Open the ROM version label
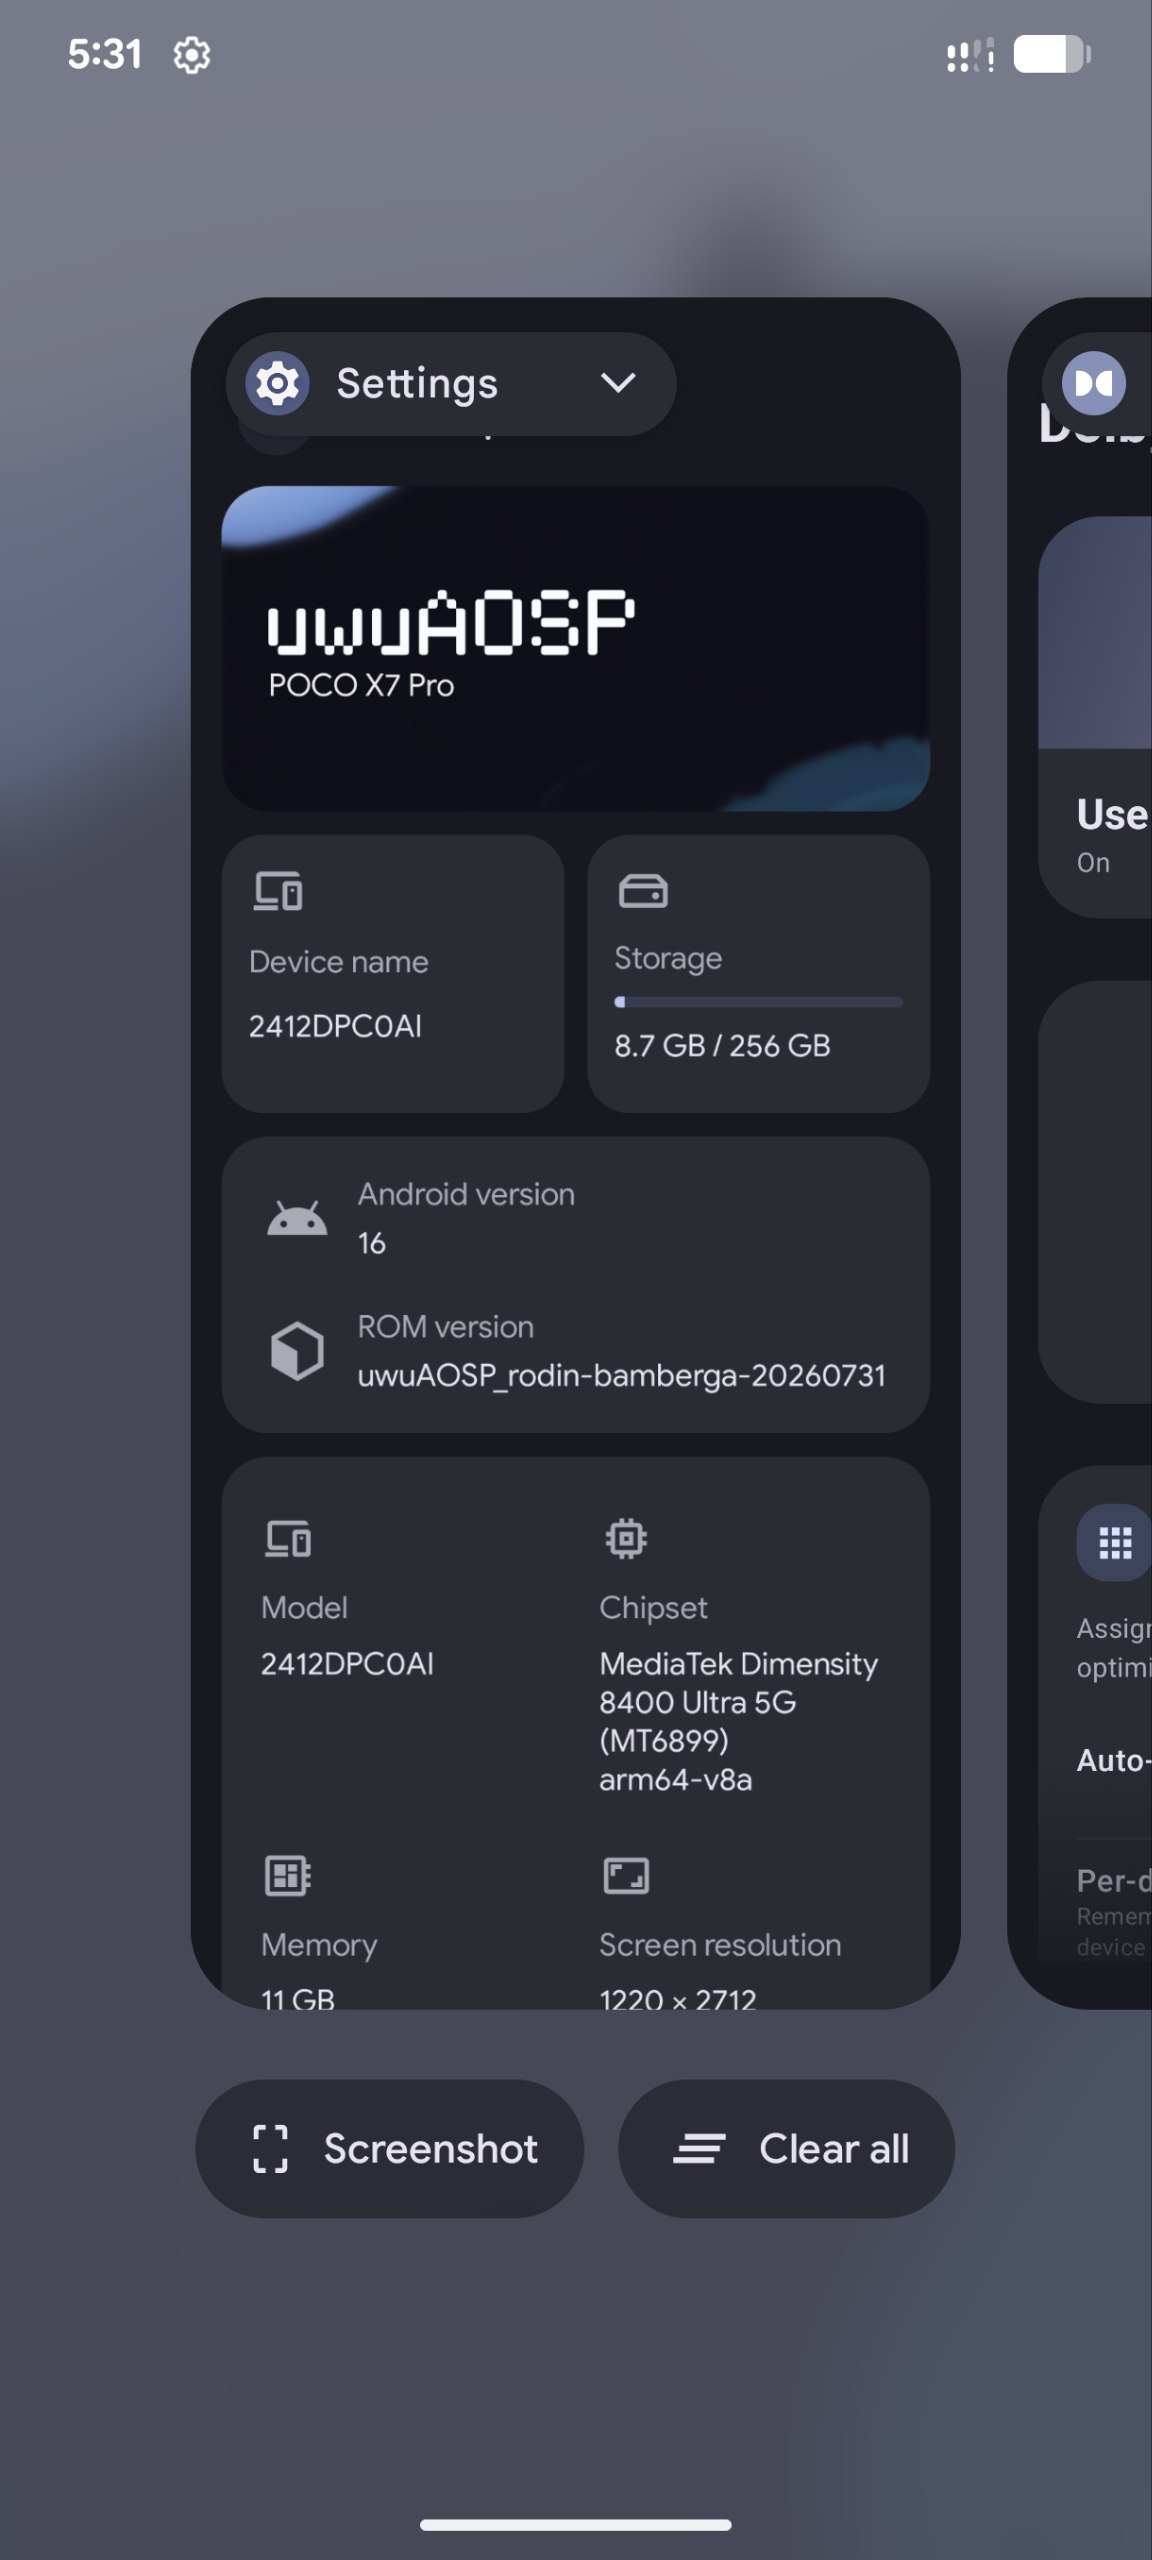This screenshot has height=2560, width=1152. pos(446,1327)
